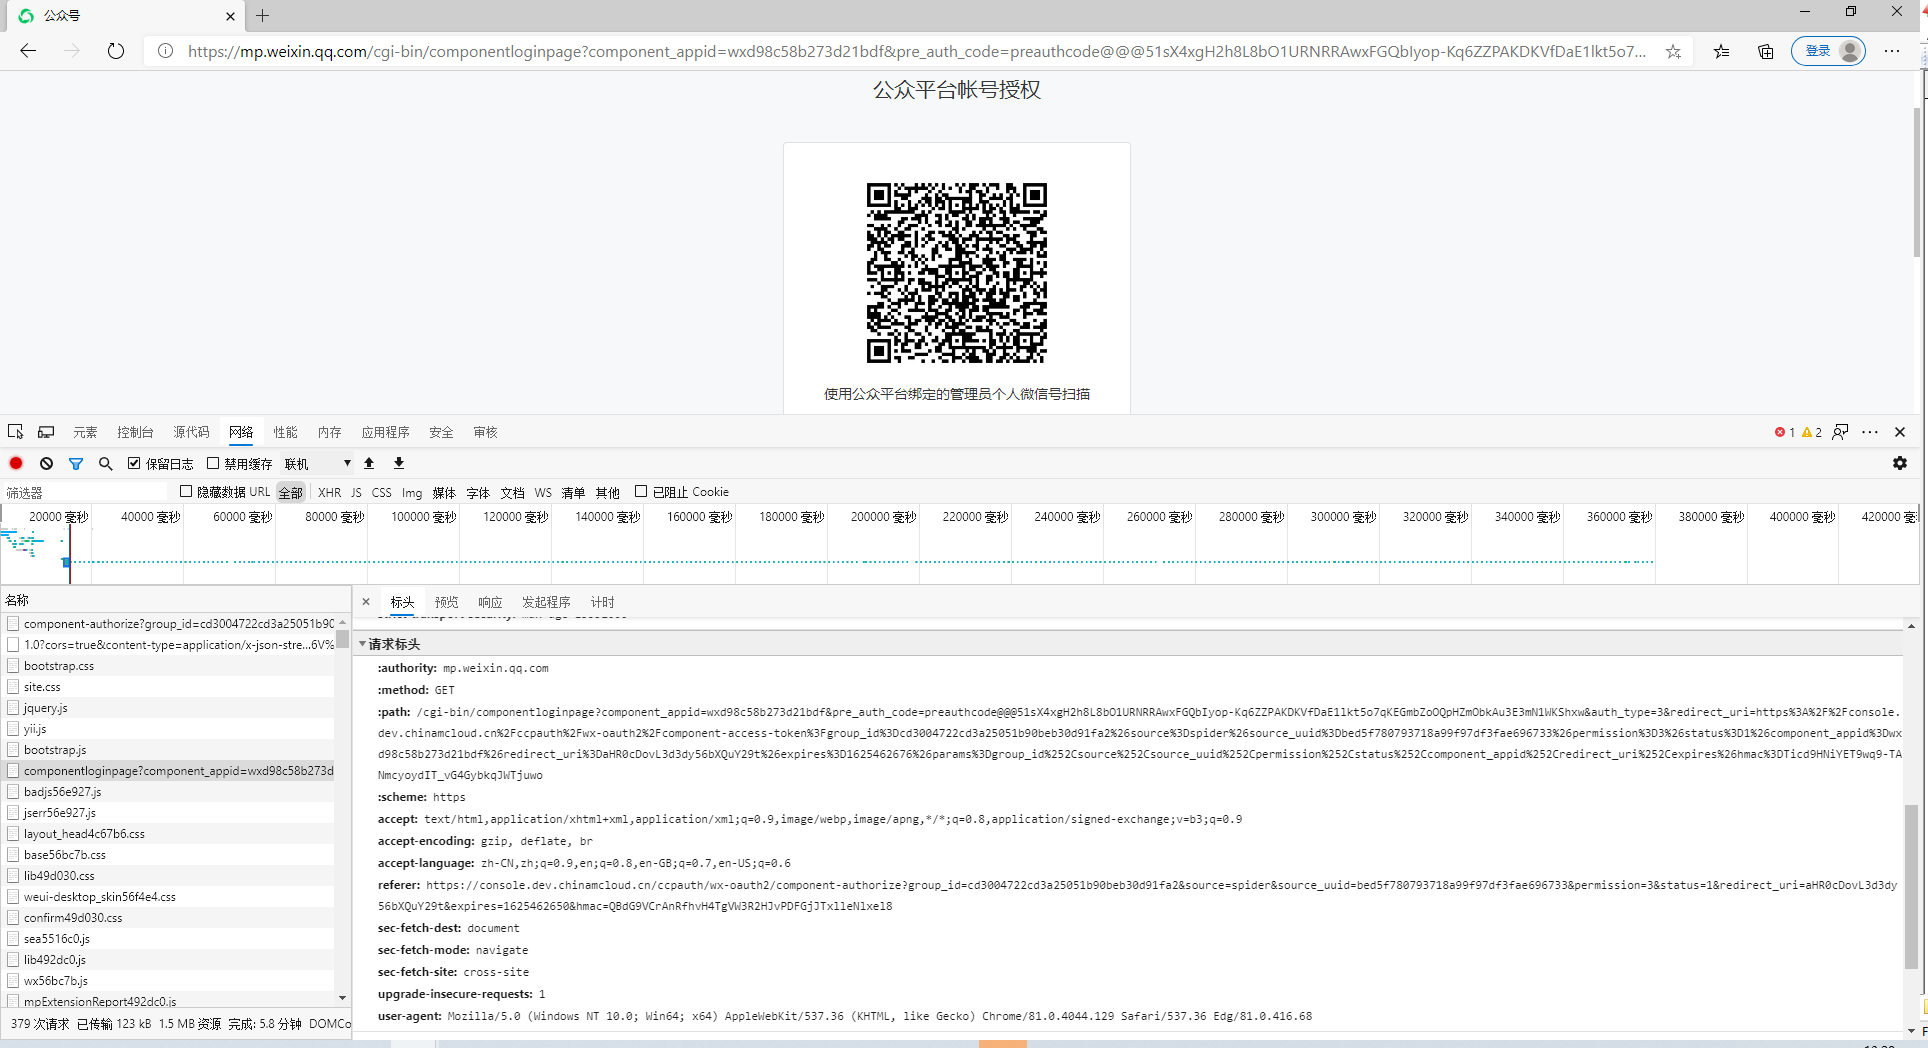Screen dimensions: 1928x1048
Task: Show the DevTools warning count
Action: pos(1812,432)
